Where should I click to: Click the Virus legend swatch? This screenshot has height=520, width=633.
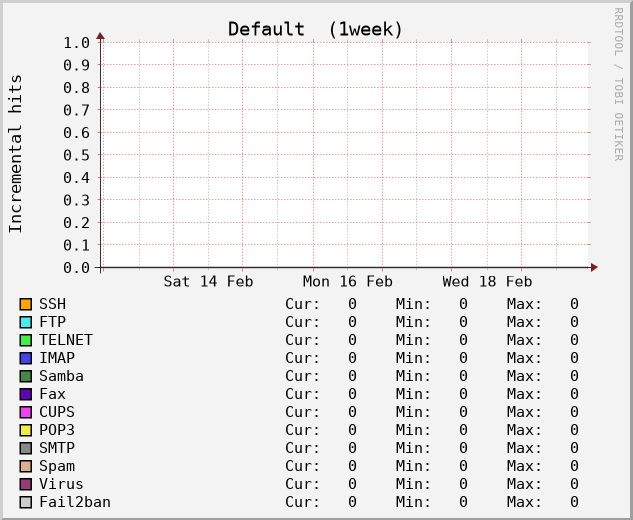(26, 484)
